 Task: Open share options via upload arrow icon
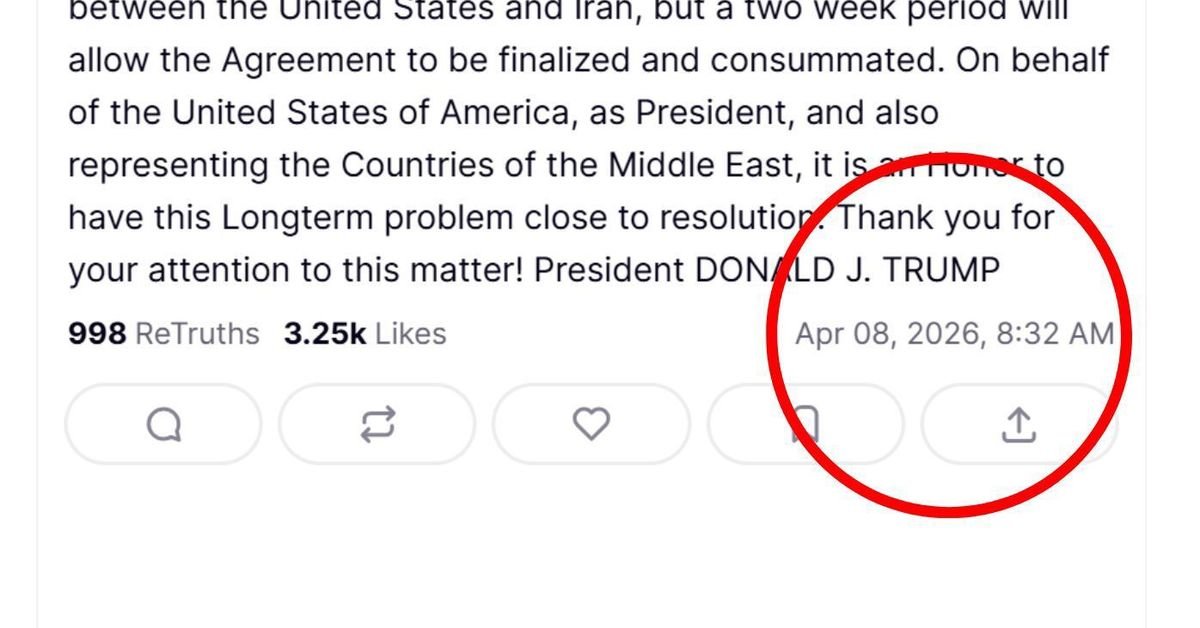(x=1018, y=425)
